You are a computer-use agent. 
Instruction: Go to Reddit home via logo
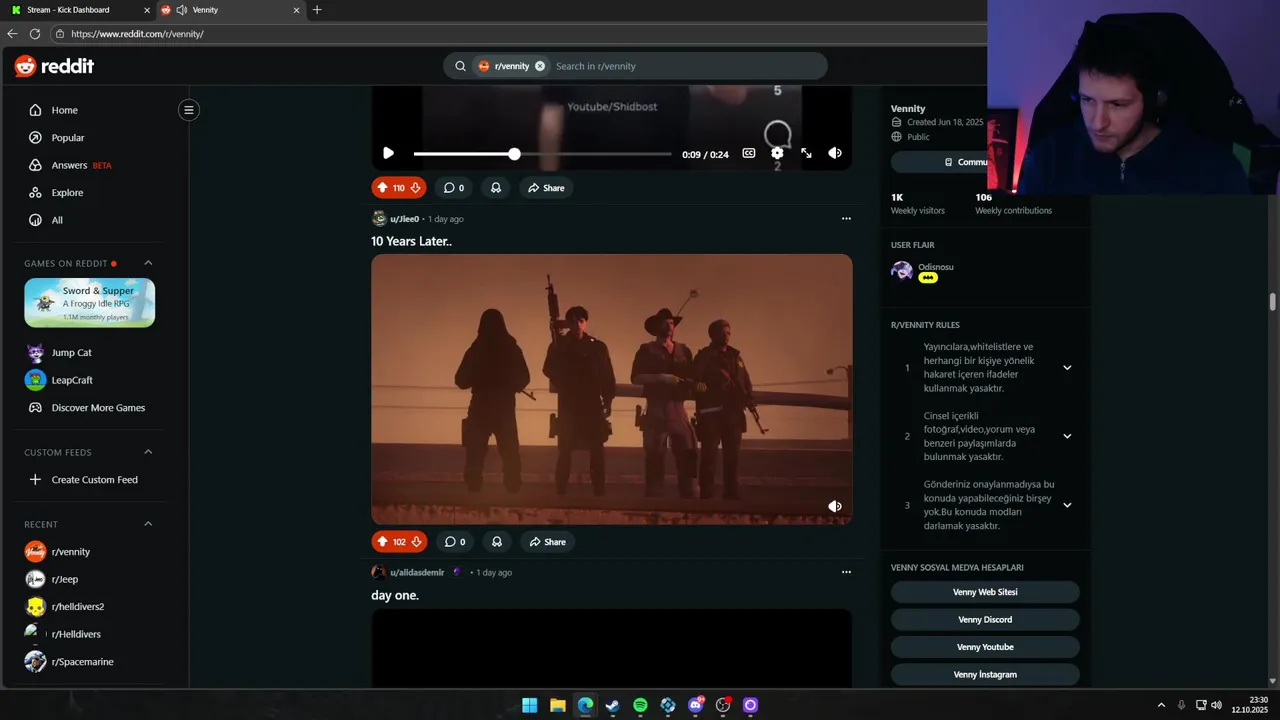pyautogui.click(x=54, y=66)
